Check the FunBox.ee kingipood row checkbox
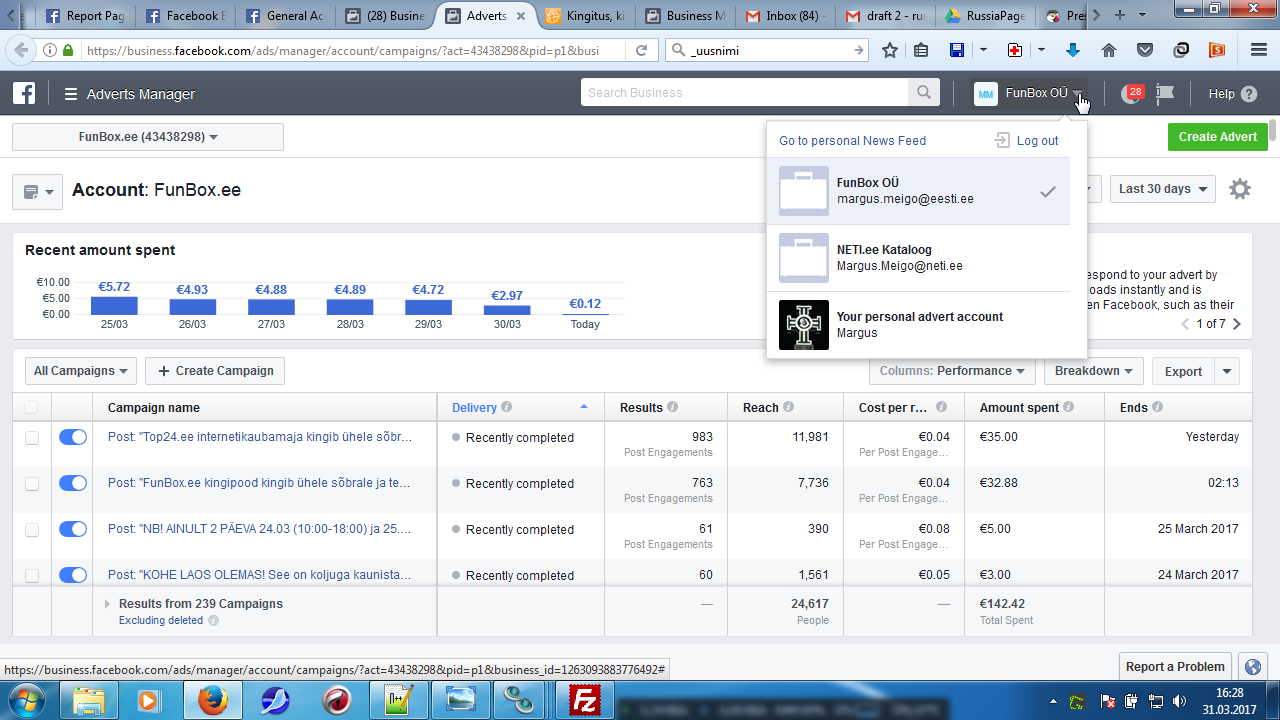The image size is (1280, 720). (32, 484)
